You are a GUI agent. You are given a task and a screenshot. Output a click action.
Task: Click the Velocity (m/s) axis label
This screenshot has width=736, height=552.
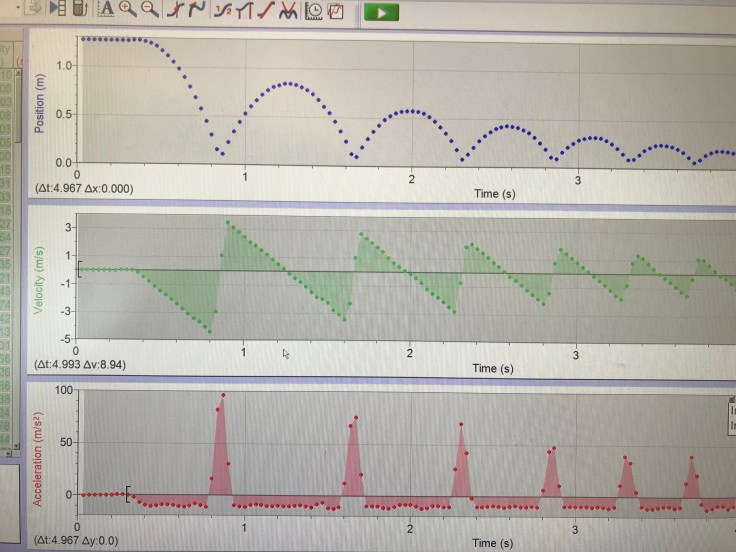point(39,280)
